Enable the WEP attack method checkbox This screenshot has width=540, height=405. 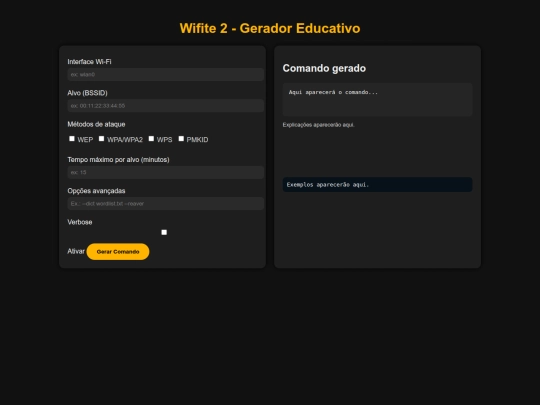click(x=72, y=138)
